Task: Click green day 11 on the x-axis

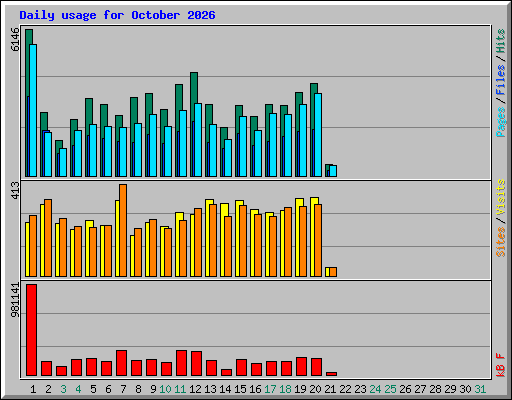Action: point(180,389)
